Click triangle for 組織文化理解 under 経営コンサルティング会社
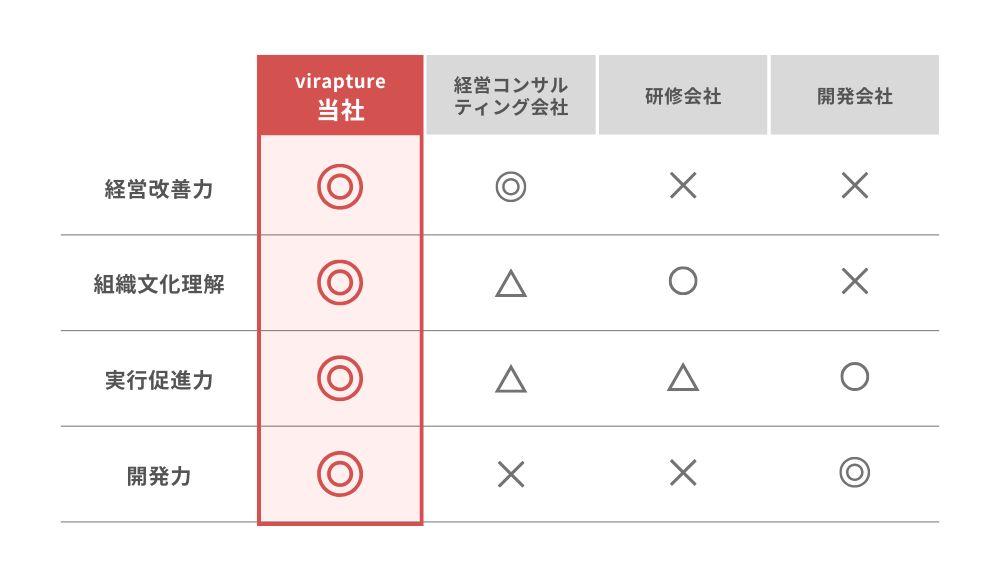Viewport: 1000px width, 580px height. [x=511, y=285]
